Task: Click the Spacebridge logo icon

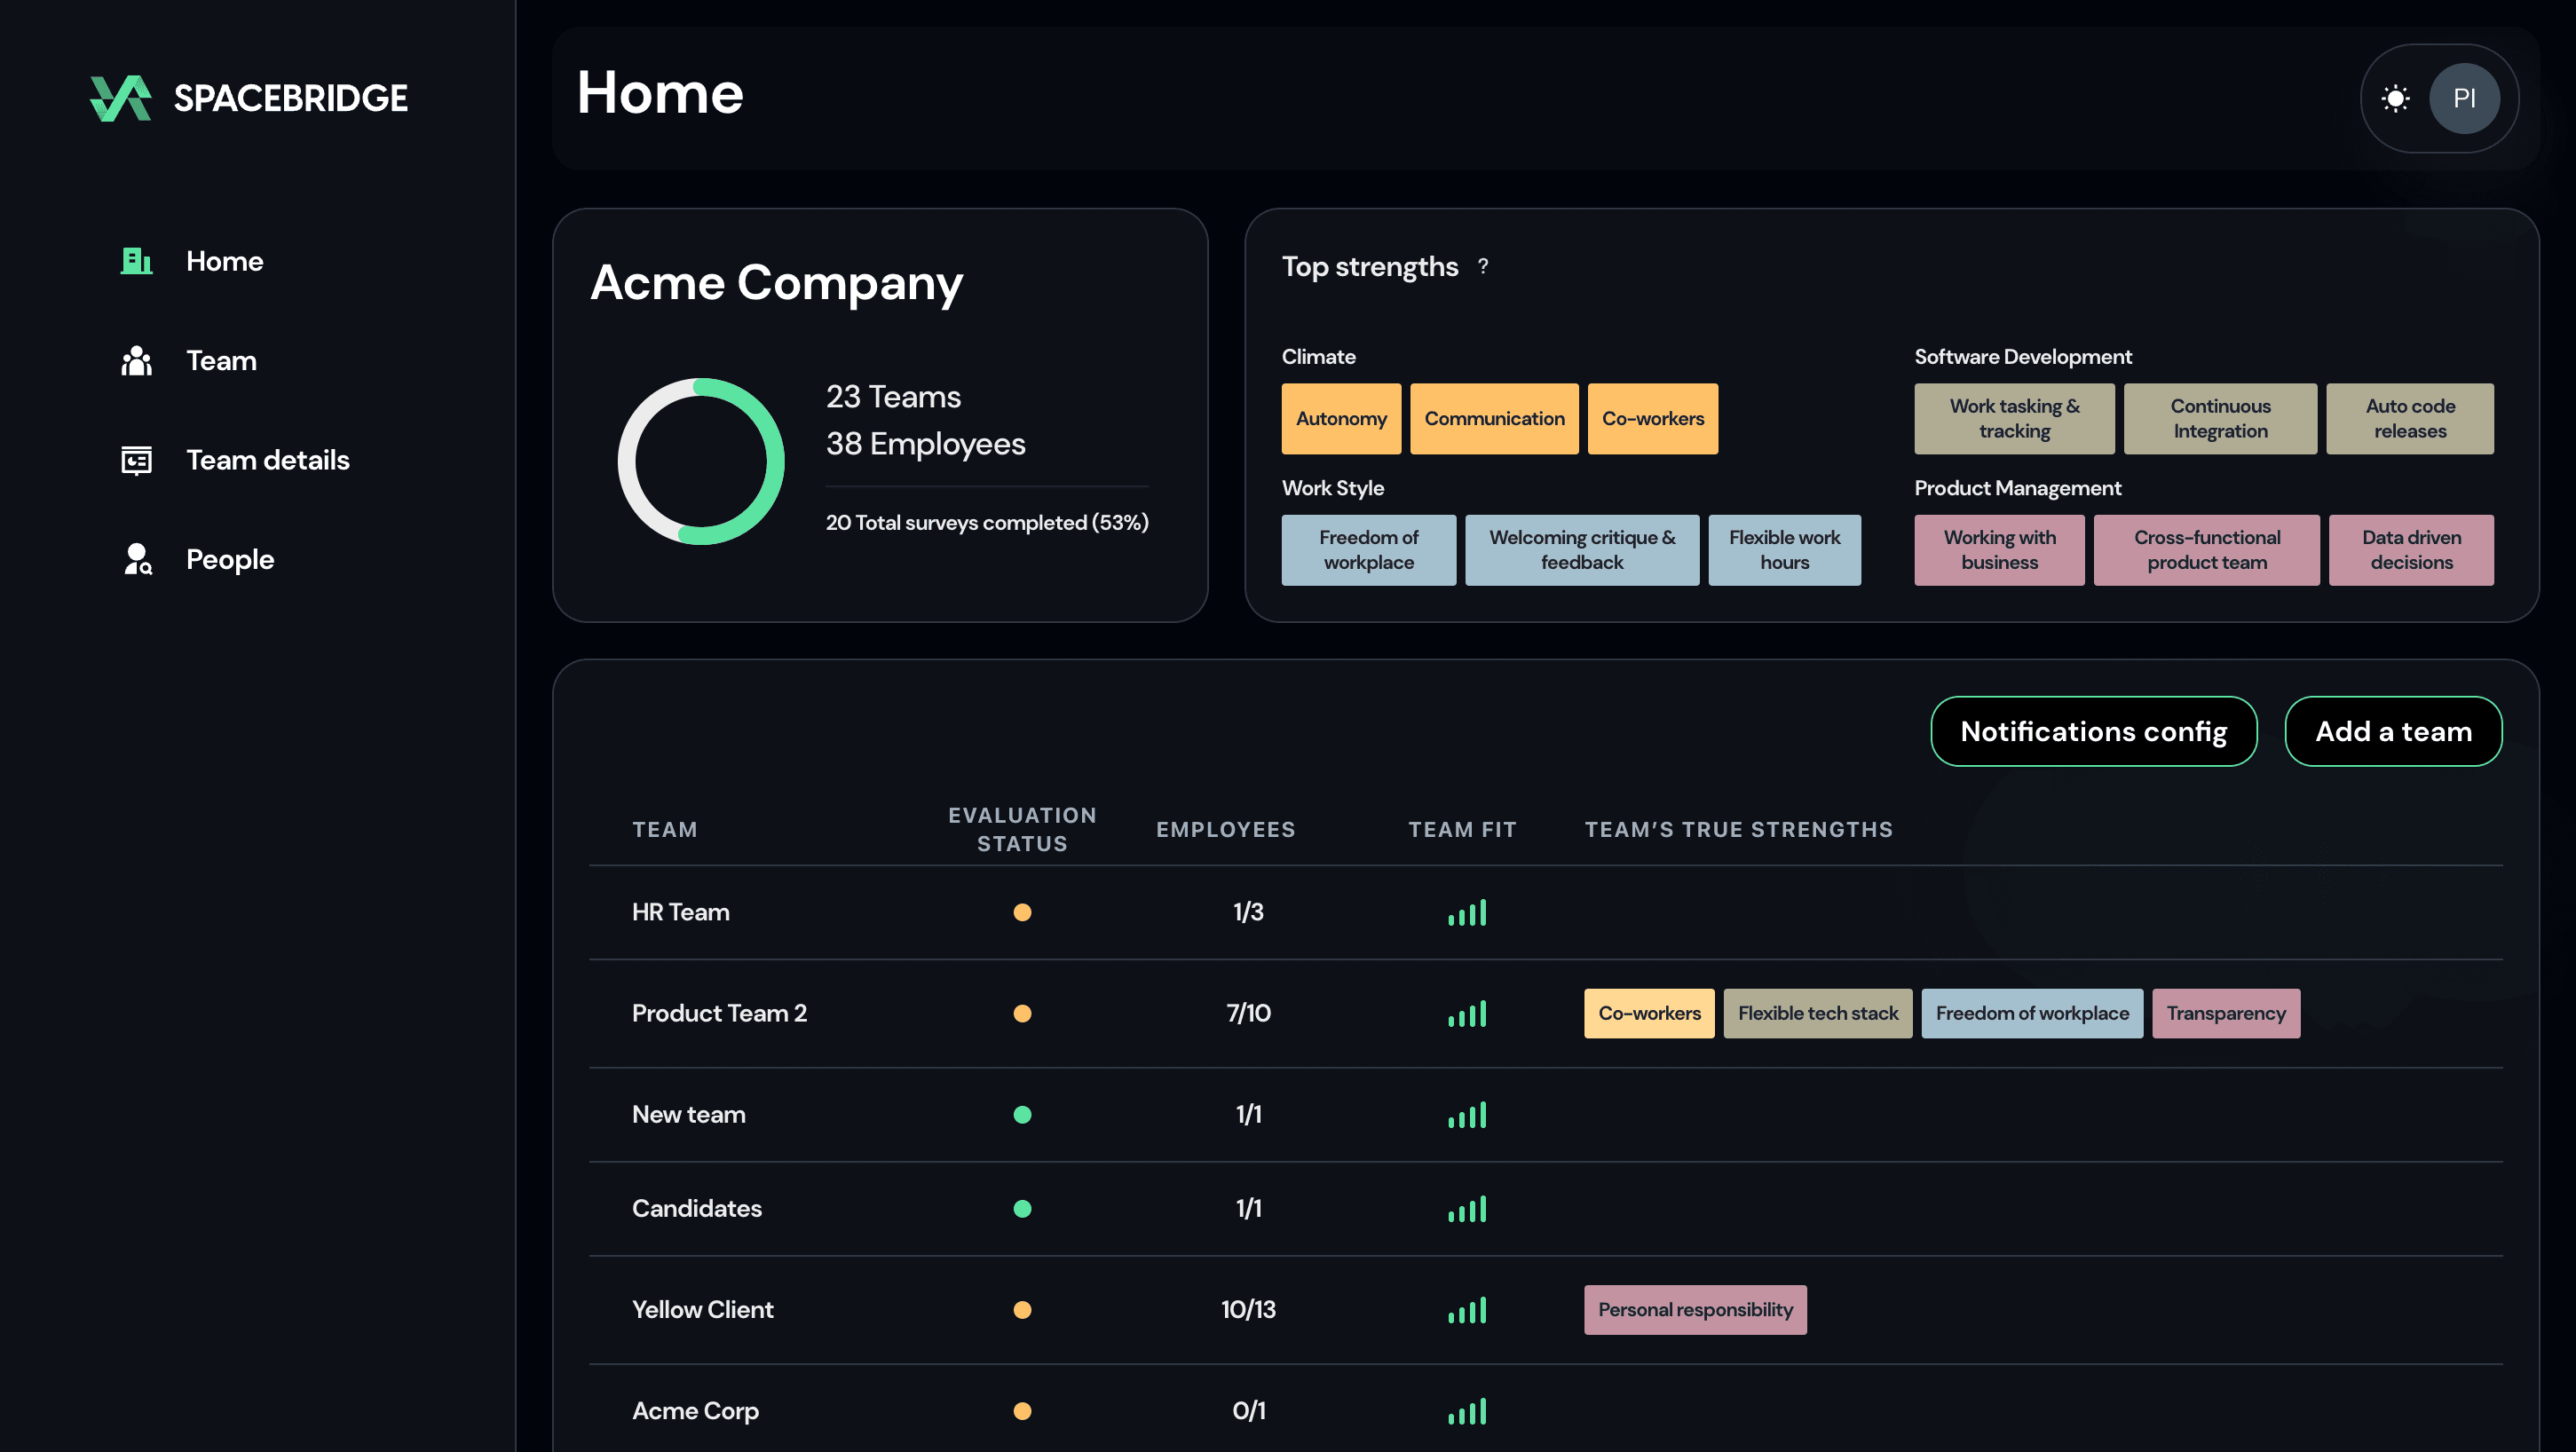Action: coord(121,98)
